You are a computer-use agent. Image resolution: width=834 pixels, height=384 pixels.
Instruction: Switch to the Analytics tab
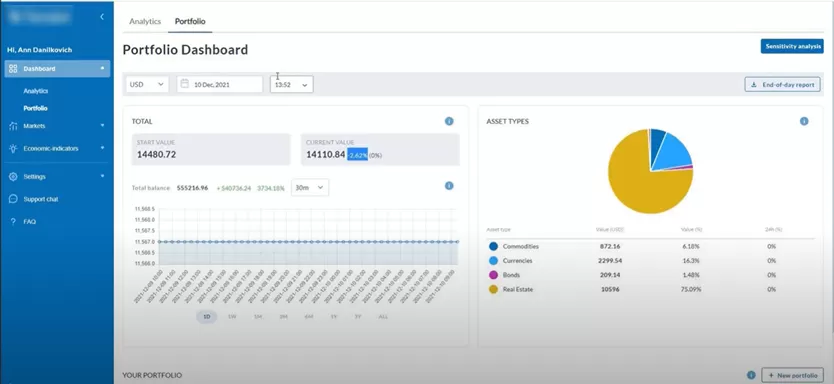[x=145, y=21]
